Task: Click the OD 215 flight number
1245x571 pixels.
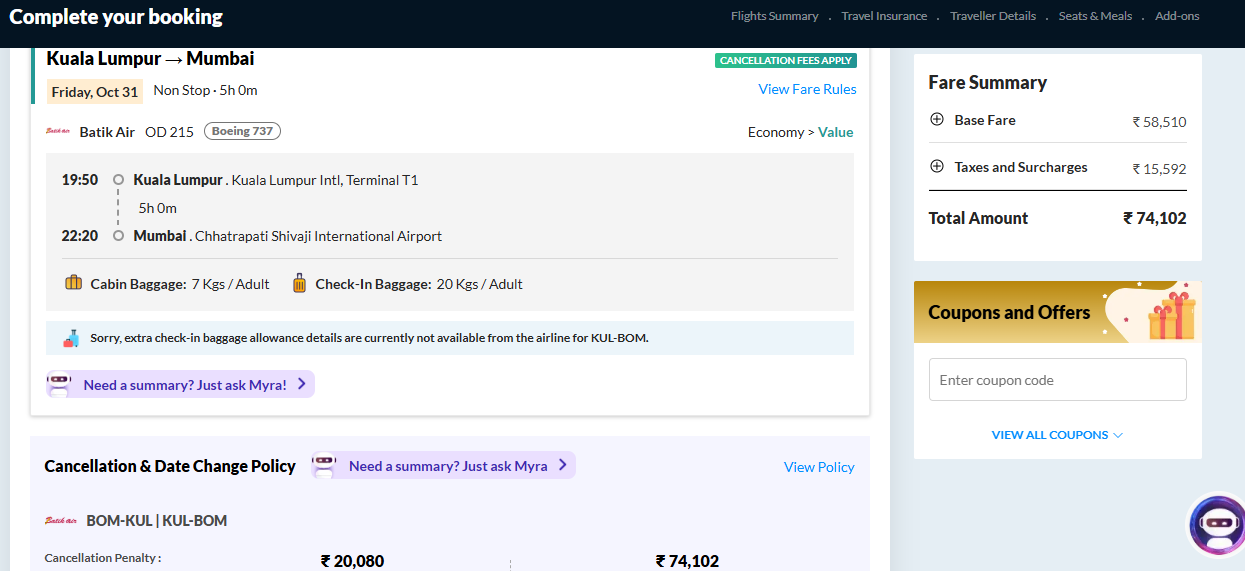Action: click(169, 132)
